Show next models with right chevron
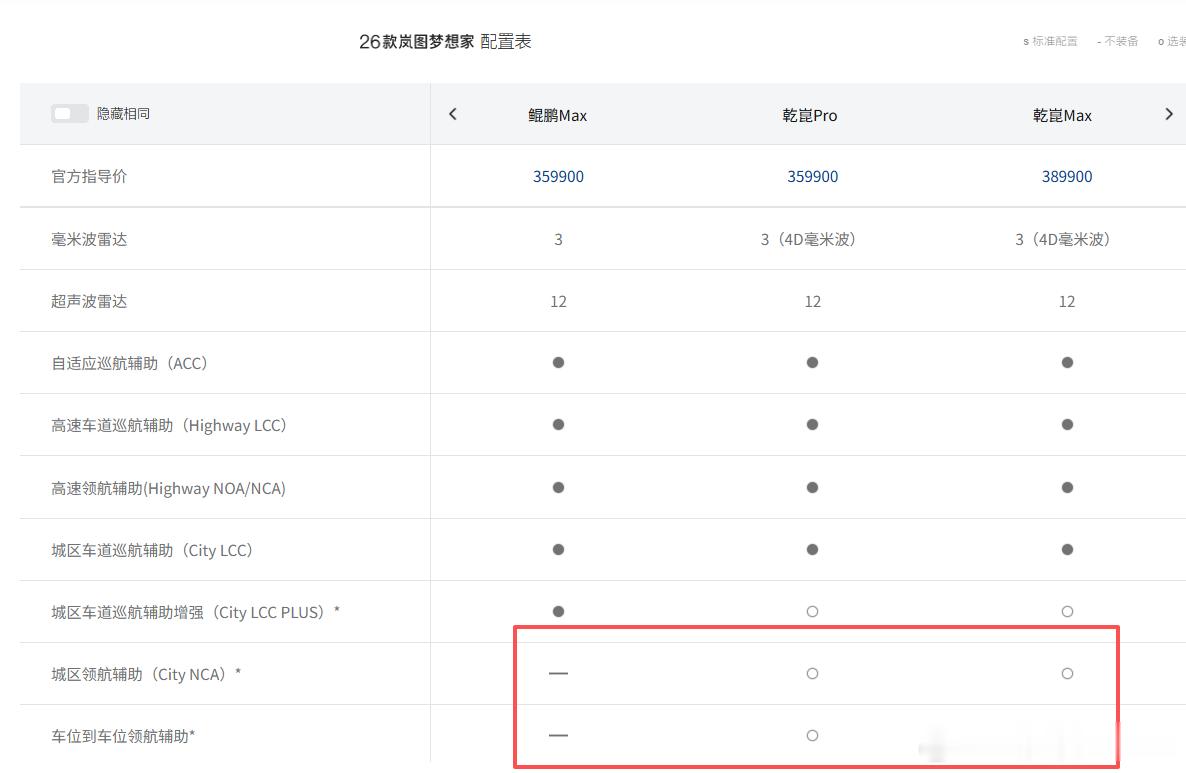The height and width of the screenshot is (773, 1186). coord(1169,114)
